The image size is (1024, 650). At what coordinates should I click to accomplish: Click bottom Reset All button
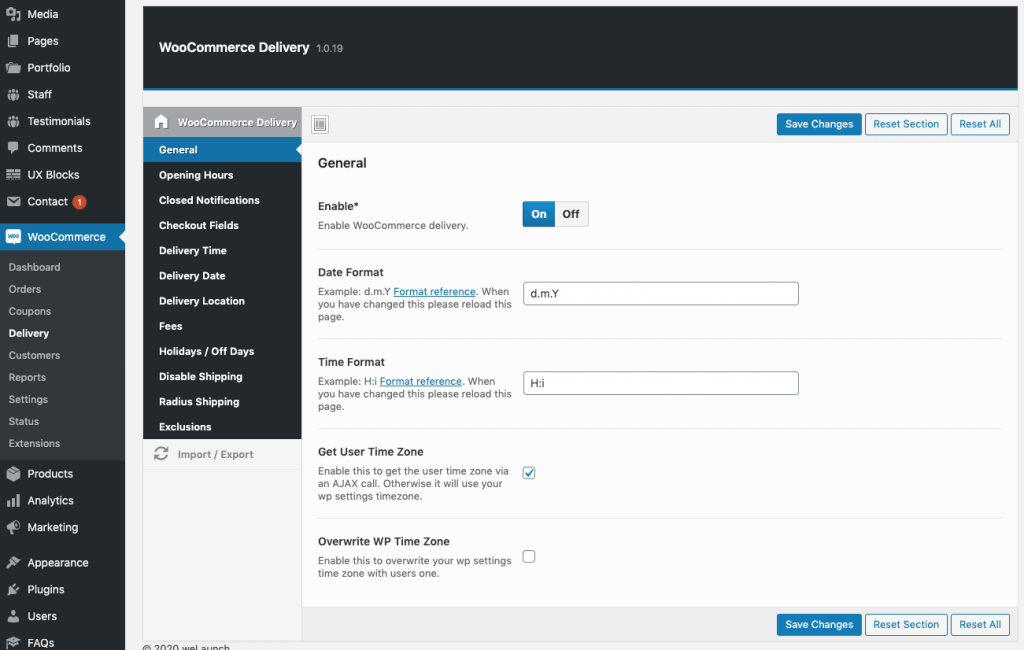click(x=980, y=625)
